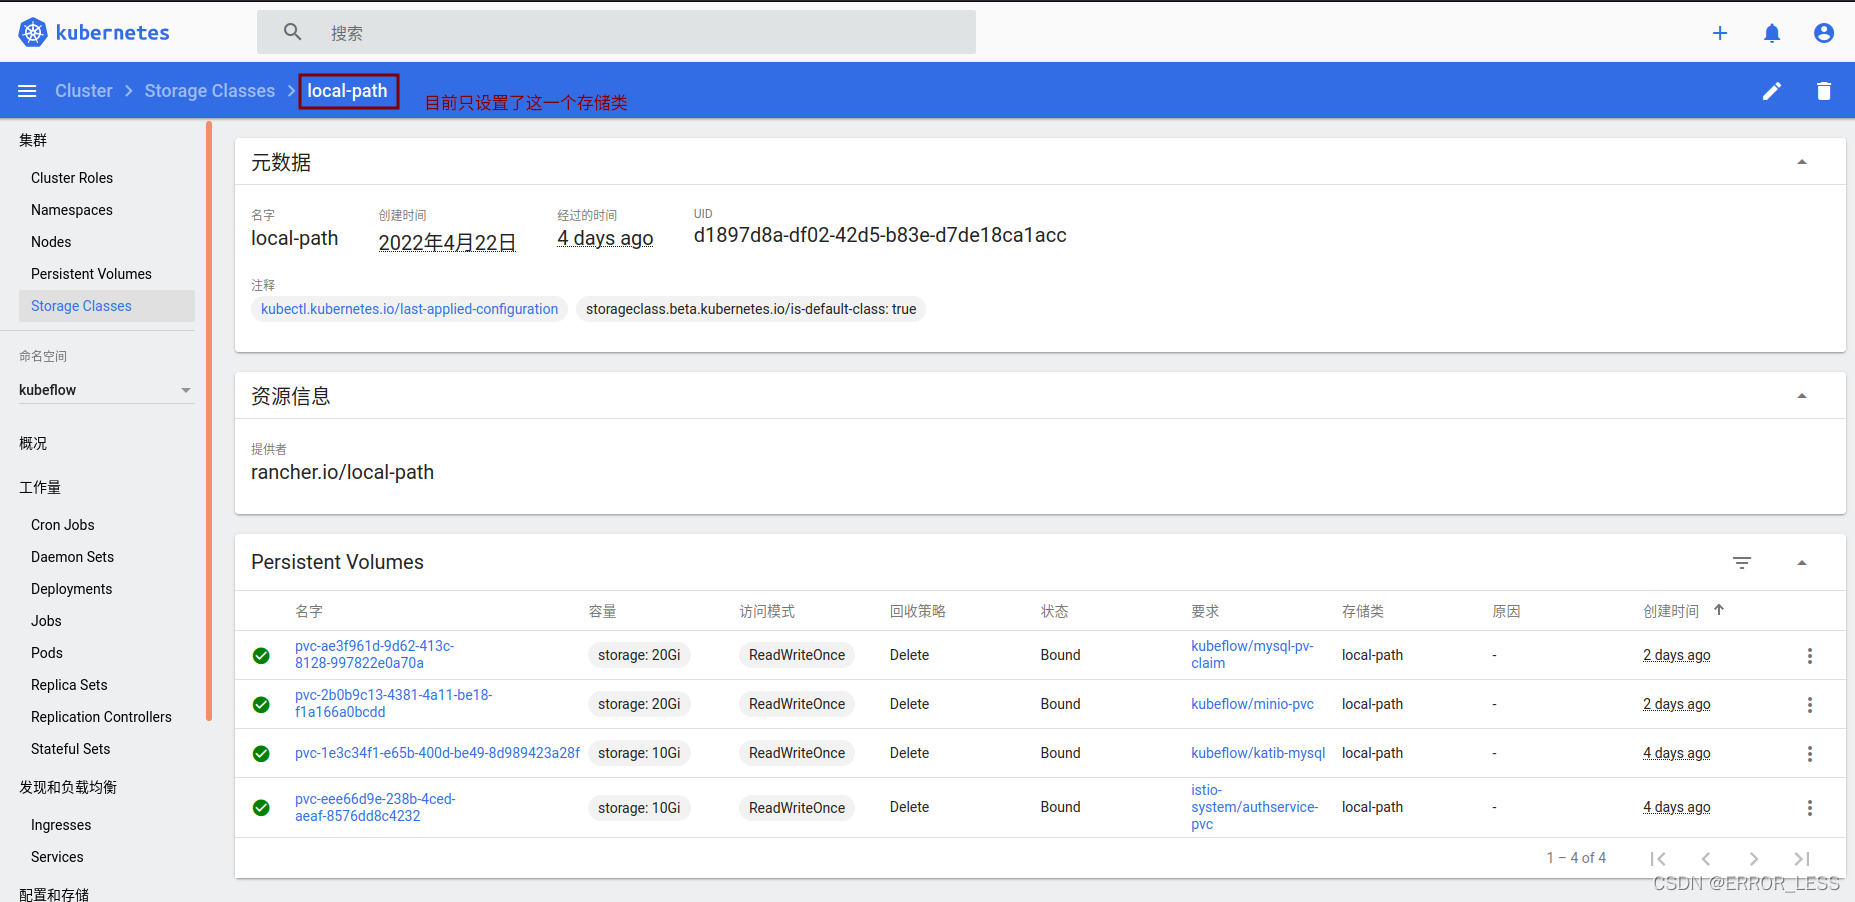Screen dimensions: 1855x902
Task: Open volume pvc-1e3c34f1-e65b-400d link
Action: click(437, 753)
